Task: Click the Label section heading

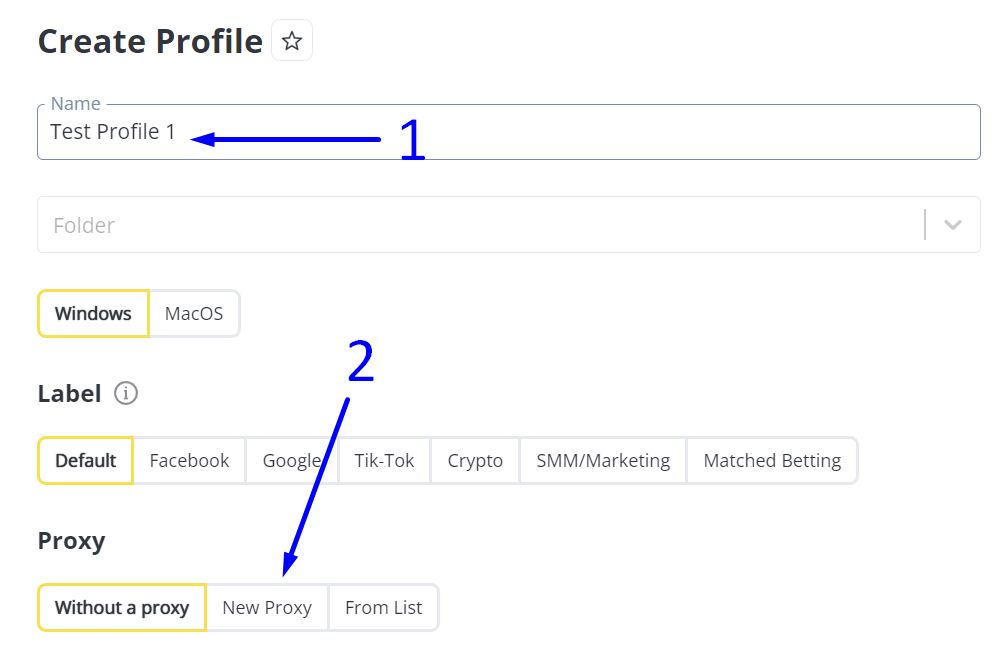Action: [x=69, y=394]
